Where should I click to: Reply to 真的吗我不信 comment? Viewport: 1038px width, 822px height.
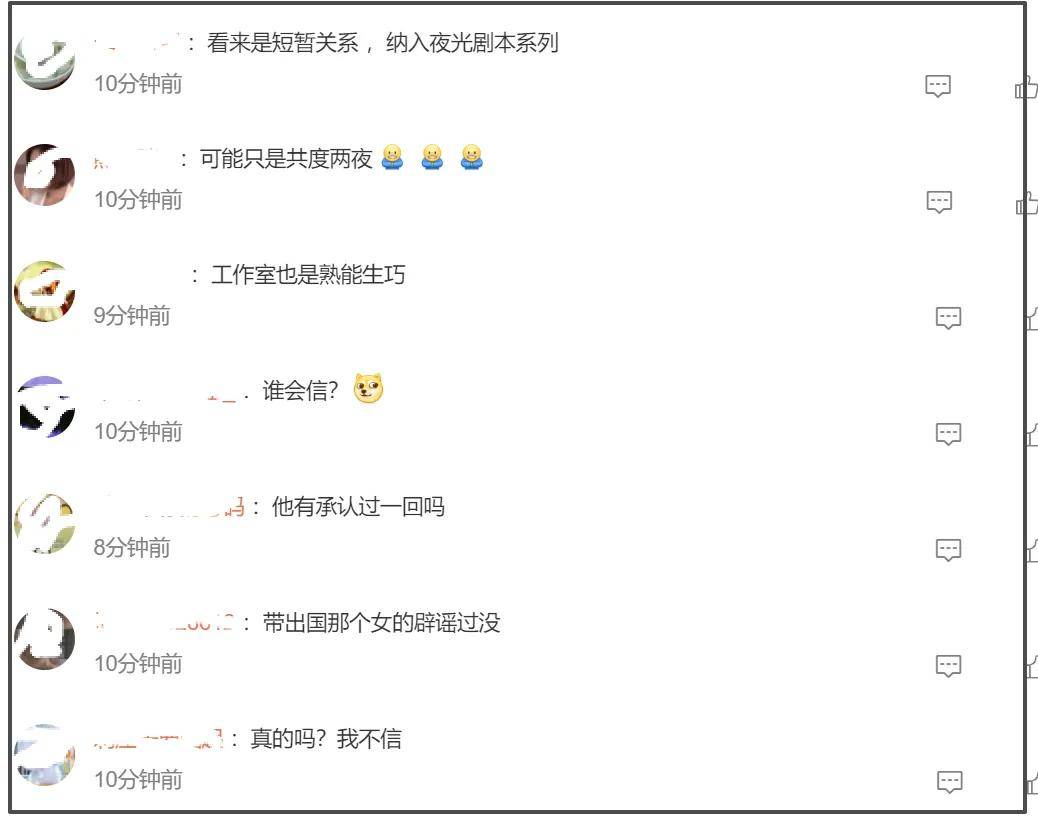949,782
